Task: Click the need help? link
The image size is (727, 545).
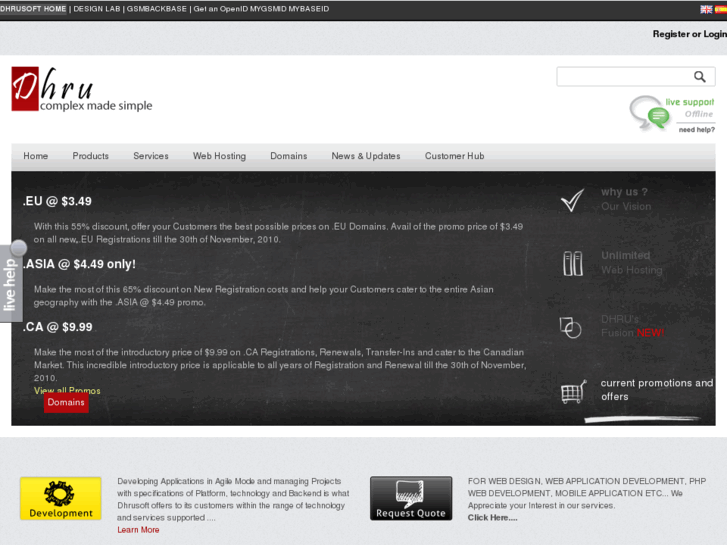Action: (697, 130)
